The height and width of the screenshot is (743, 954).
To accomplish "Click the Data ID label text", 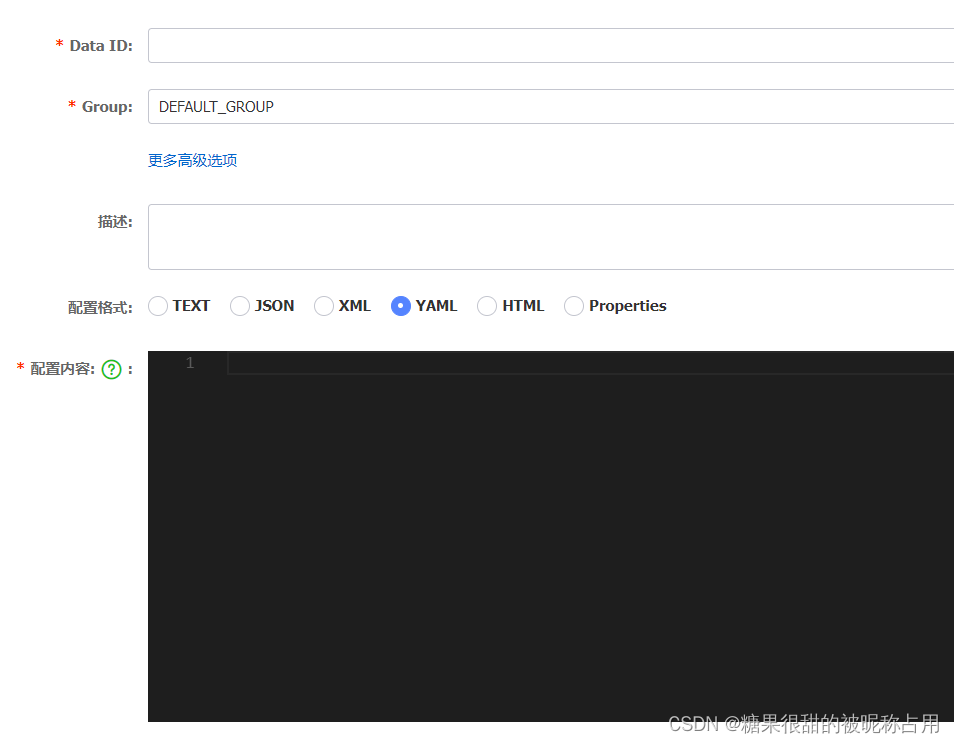I will 101,46.
